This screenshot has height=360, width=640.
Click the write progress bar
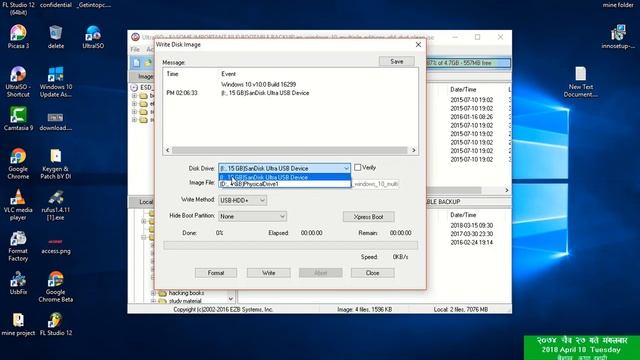pos(291,245)
